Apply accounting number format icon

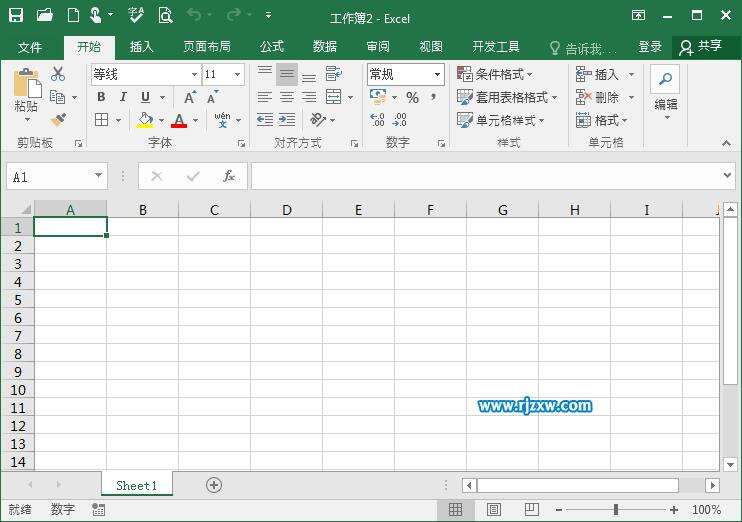(x=378, y=97)
